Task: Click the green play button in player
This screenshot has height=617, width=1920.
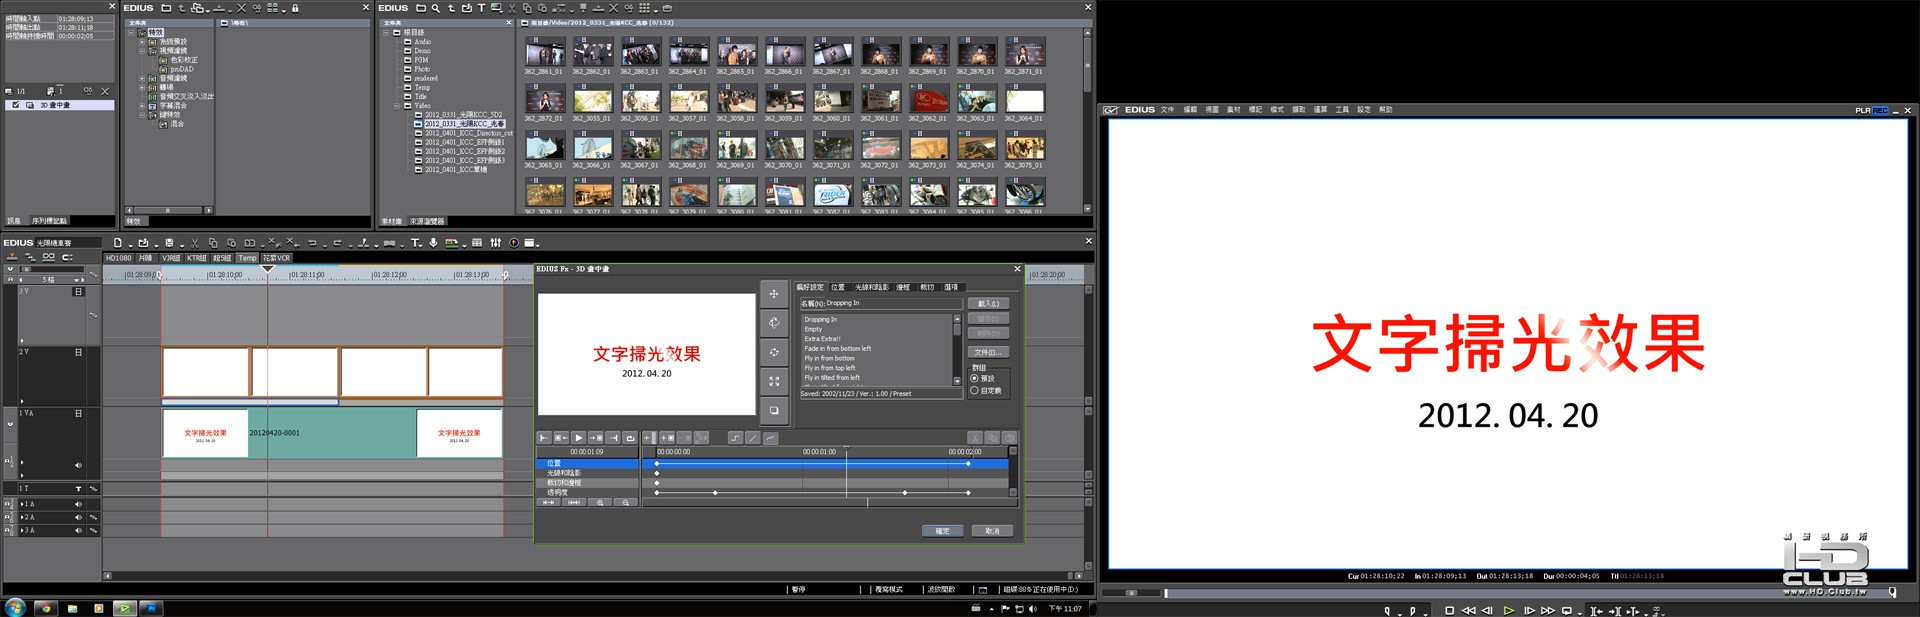Action: 1509,610
